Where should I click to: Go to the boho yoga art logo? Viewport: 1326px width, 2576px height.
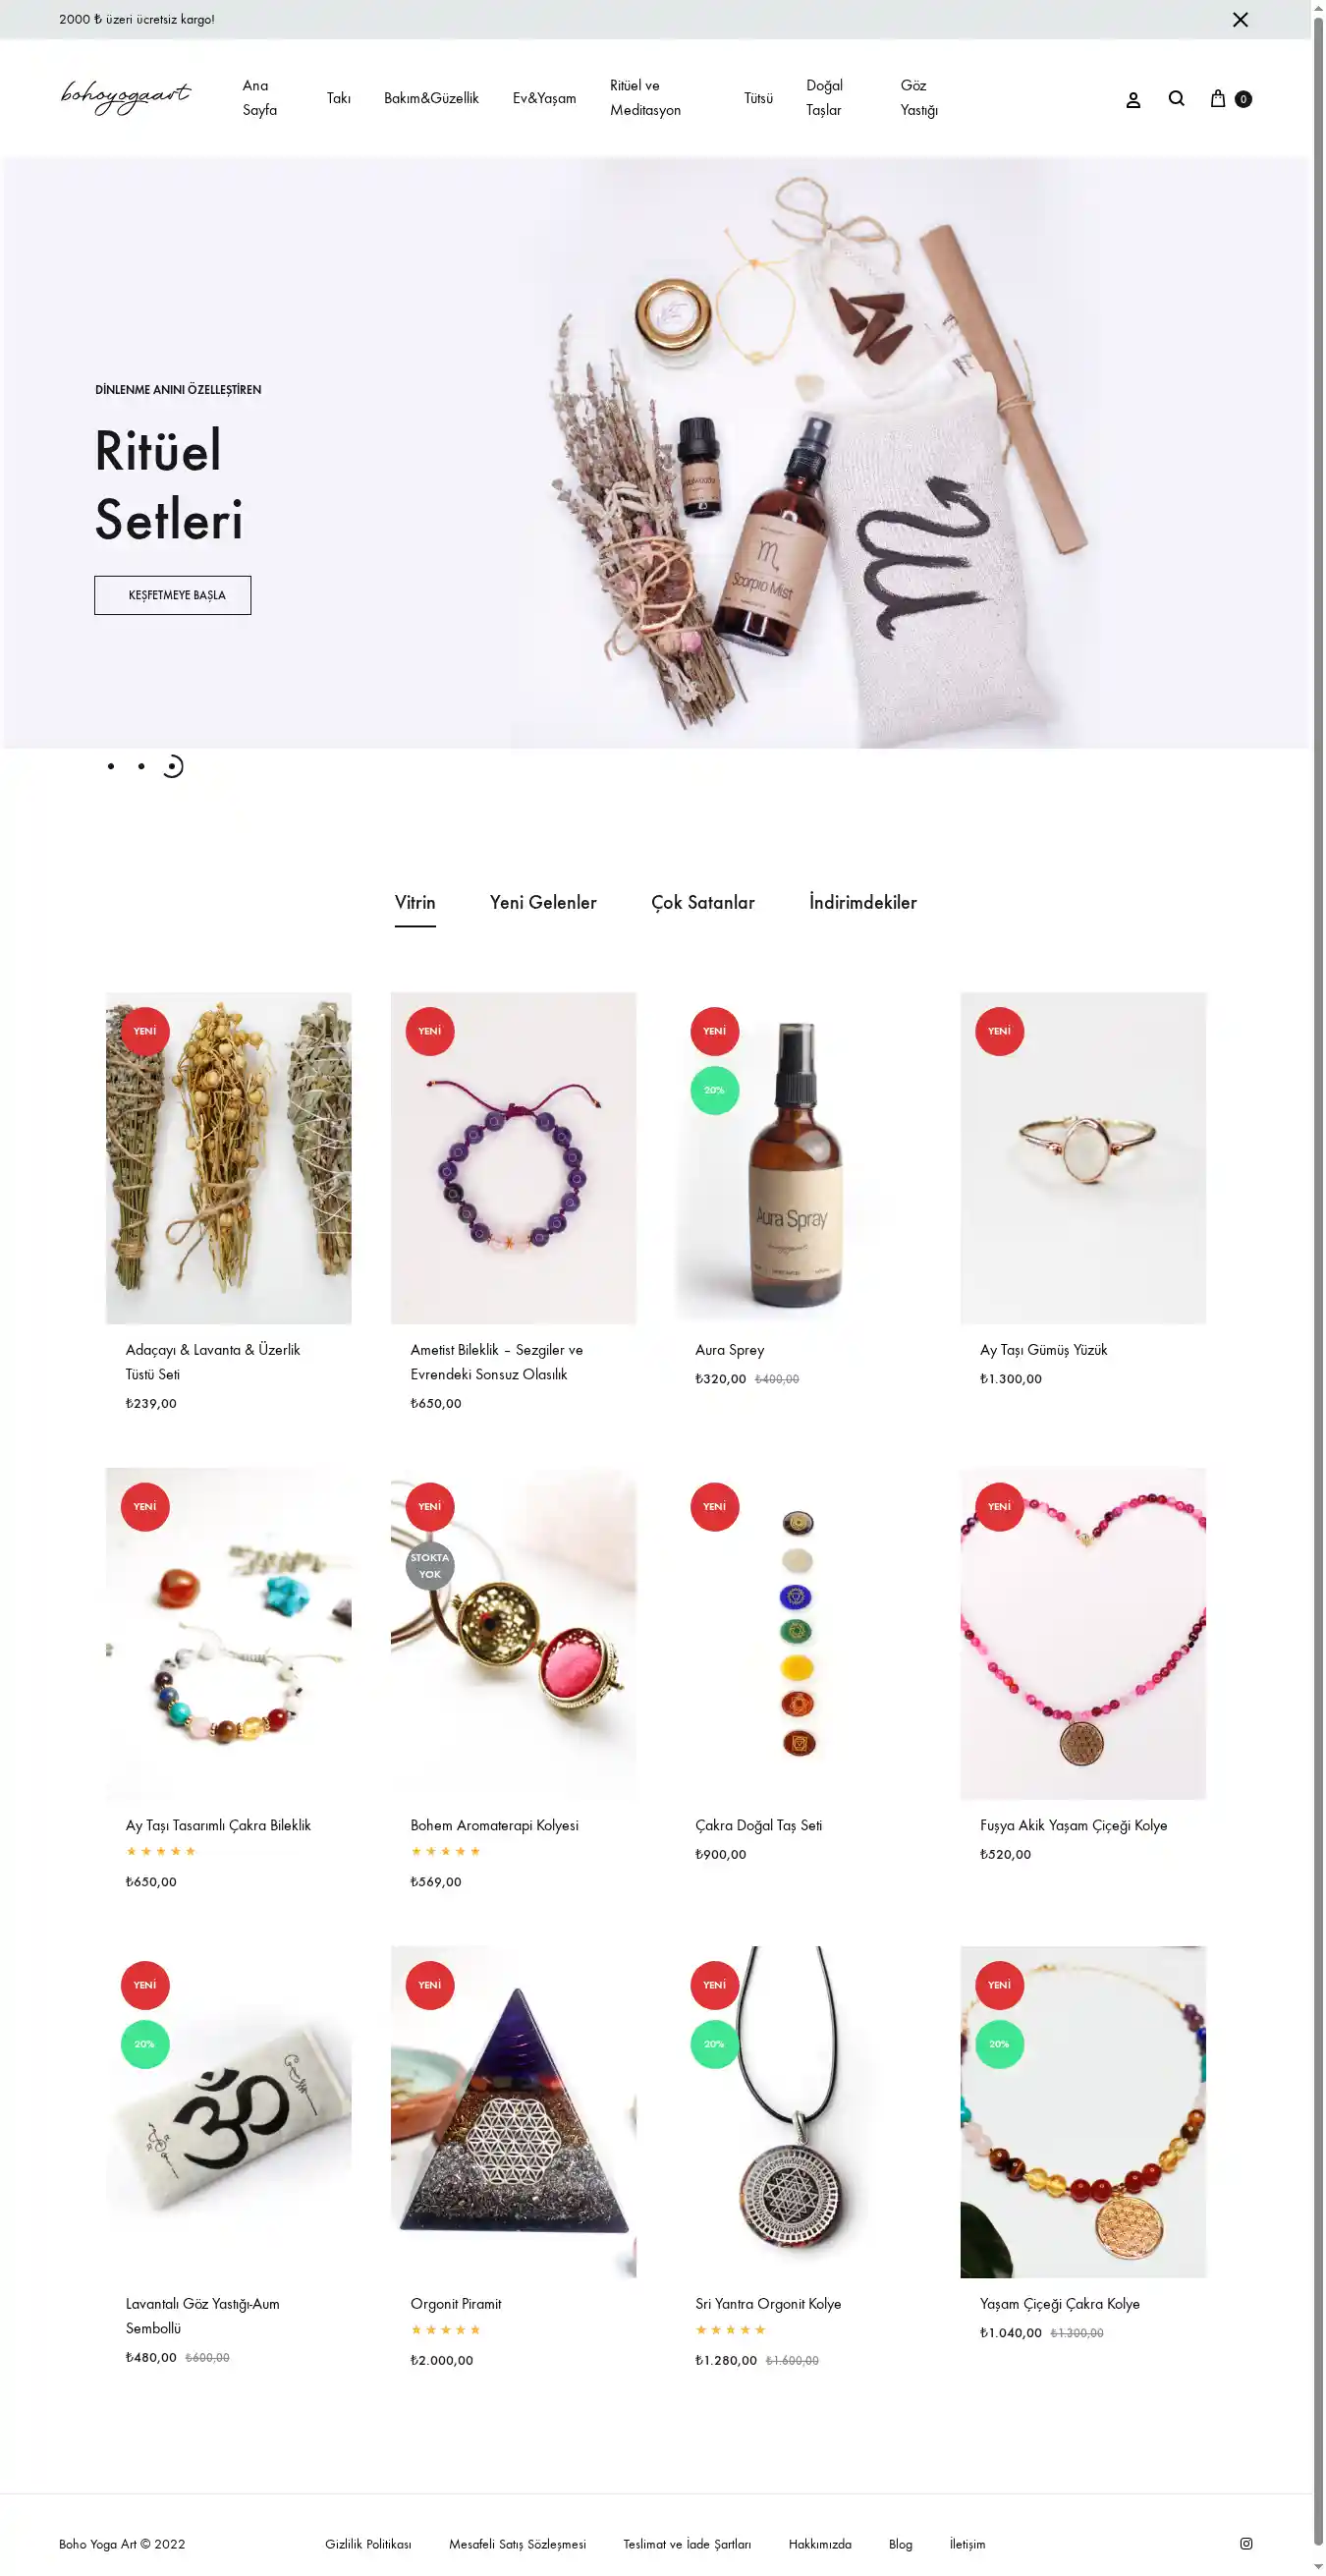coord(126,97)
